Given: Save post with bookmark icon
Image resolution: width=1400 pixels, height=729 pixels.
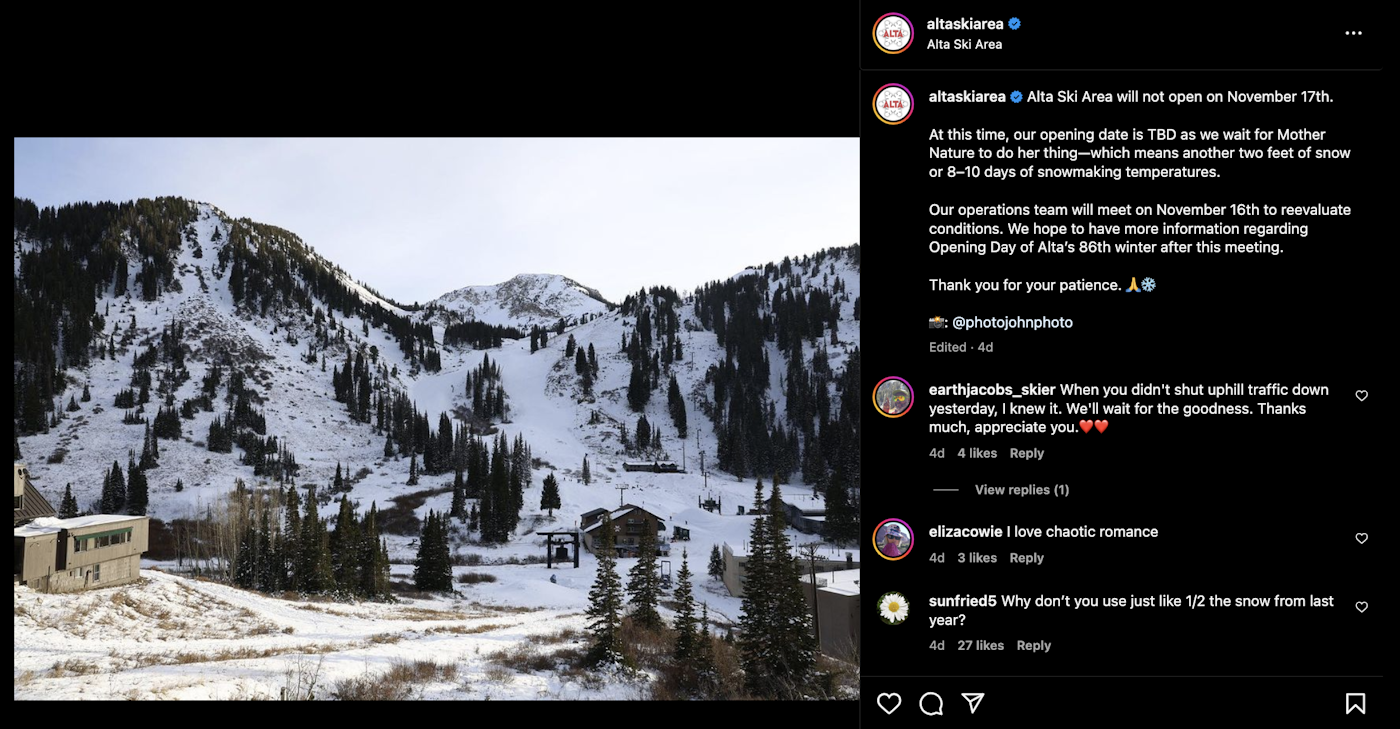Looking at the screenshot, I should click(x=1355, y=704).
